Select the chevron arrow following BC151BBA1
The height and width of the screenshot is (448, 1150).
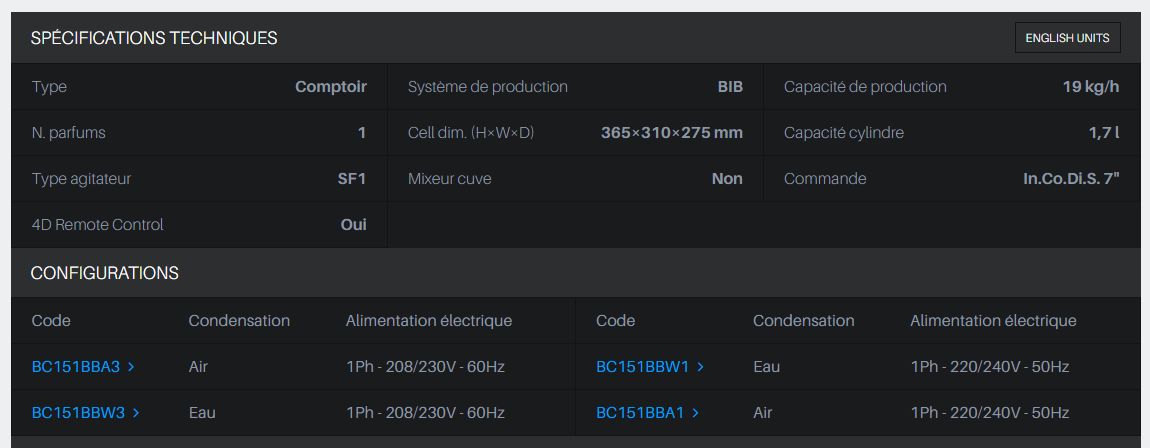pyautogui.click(x=696, y=413)
